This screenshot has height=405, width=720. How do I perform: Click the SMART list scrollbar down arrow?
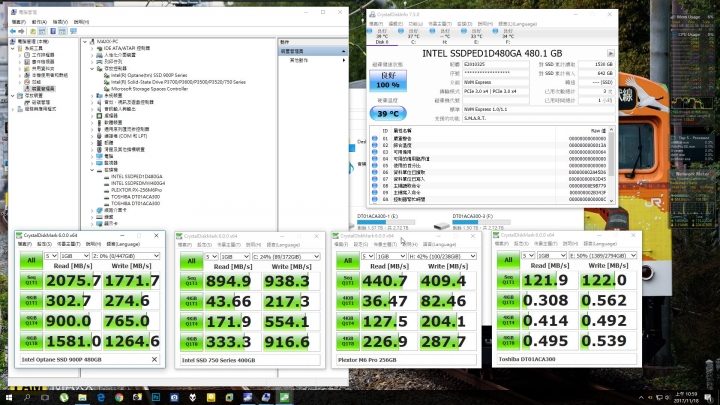pyautogui.click(x=611, y=200)
